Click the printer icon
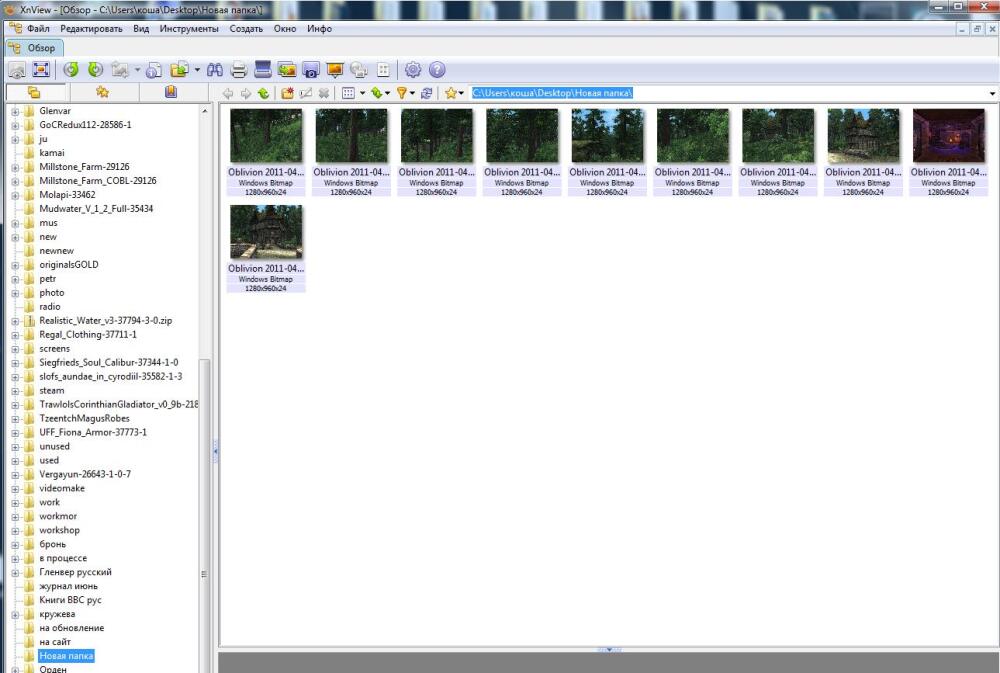 coord(239,70)
